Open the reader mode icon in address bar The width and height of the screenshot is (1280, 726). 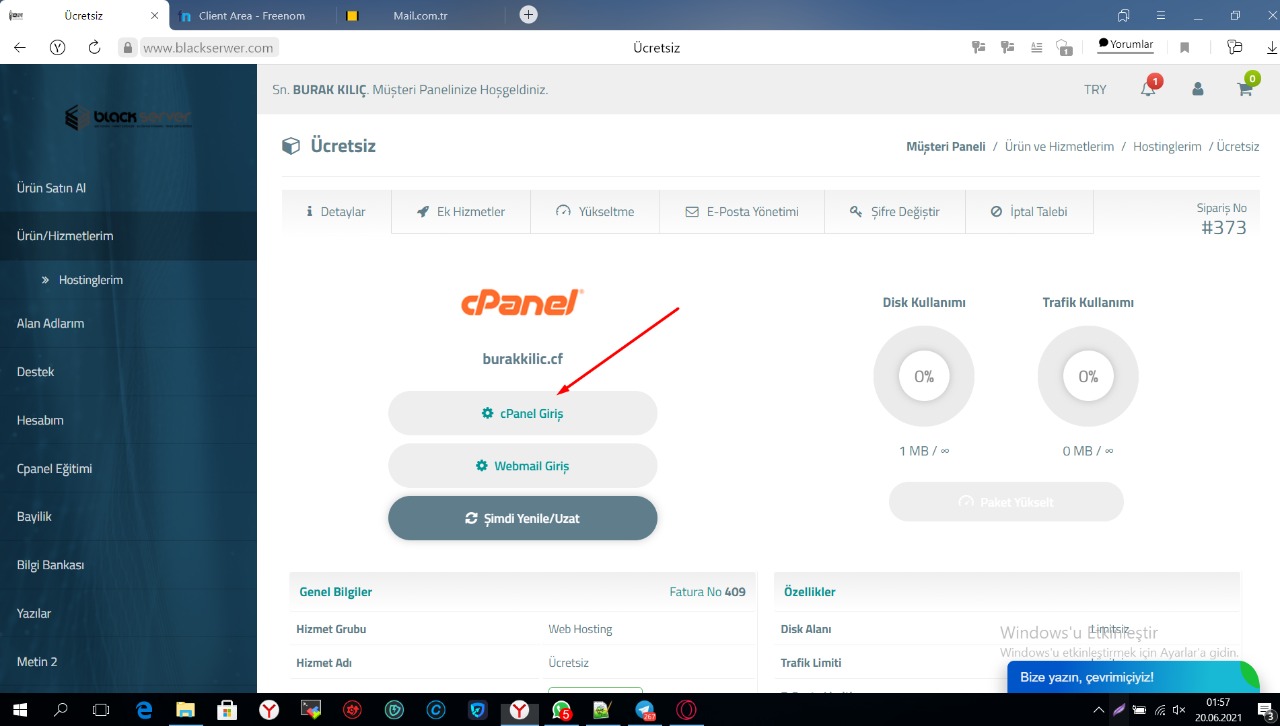[1036, 47]
